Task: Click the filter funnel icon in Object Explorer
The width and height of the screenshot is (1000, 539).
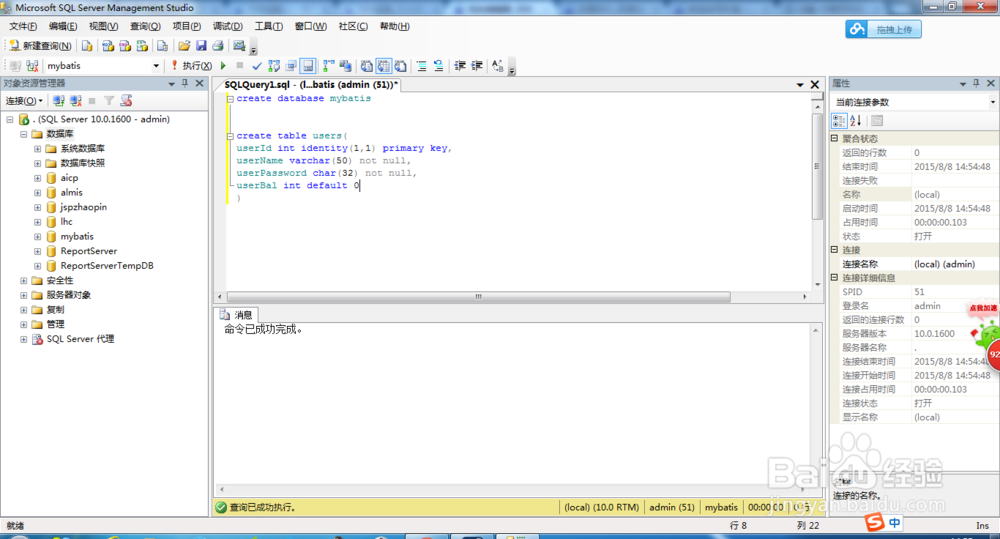Action: click(x=109, y=101)
